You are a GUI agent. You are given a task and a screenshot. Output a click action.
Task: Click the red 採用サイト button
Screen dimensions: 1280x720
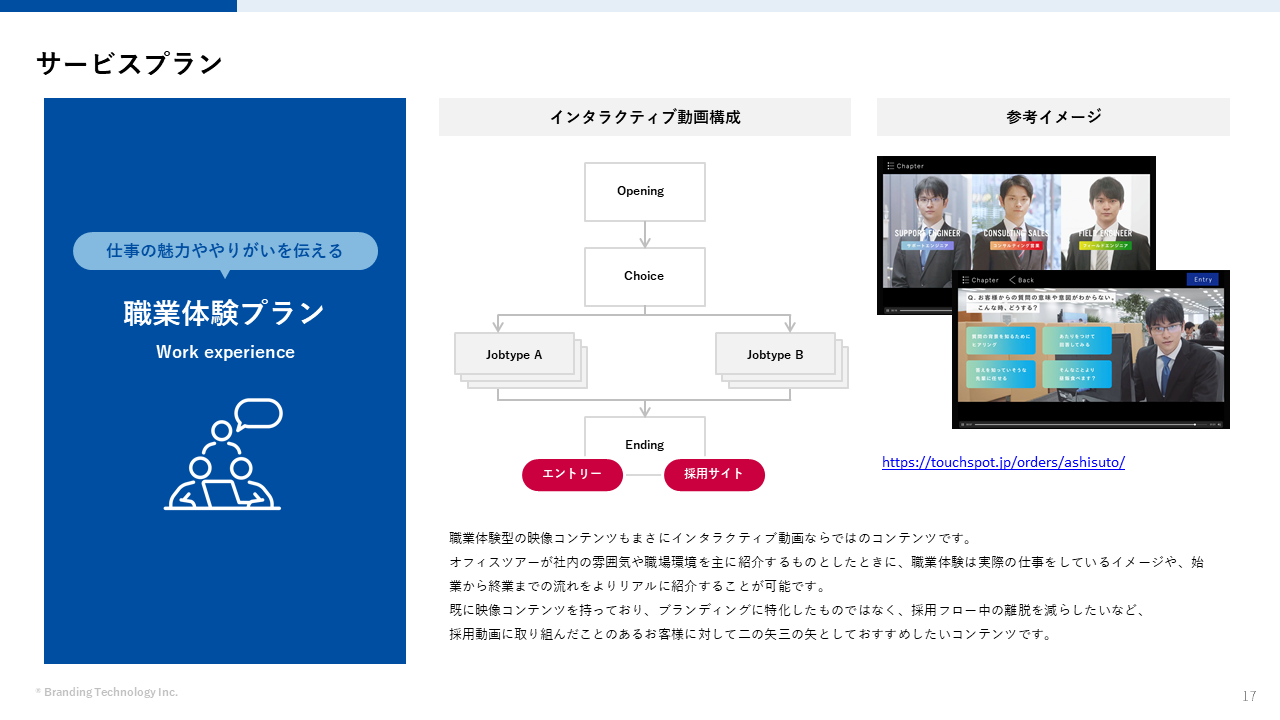tap(714, 475)
